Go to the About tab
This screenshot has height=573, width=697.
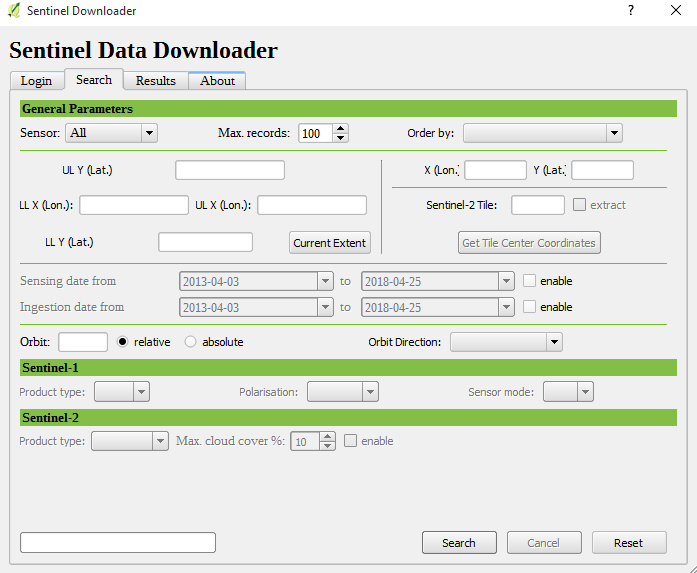tap(217, 81)
